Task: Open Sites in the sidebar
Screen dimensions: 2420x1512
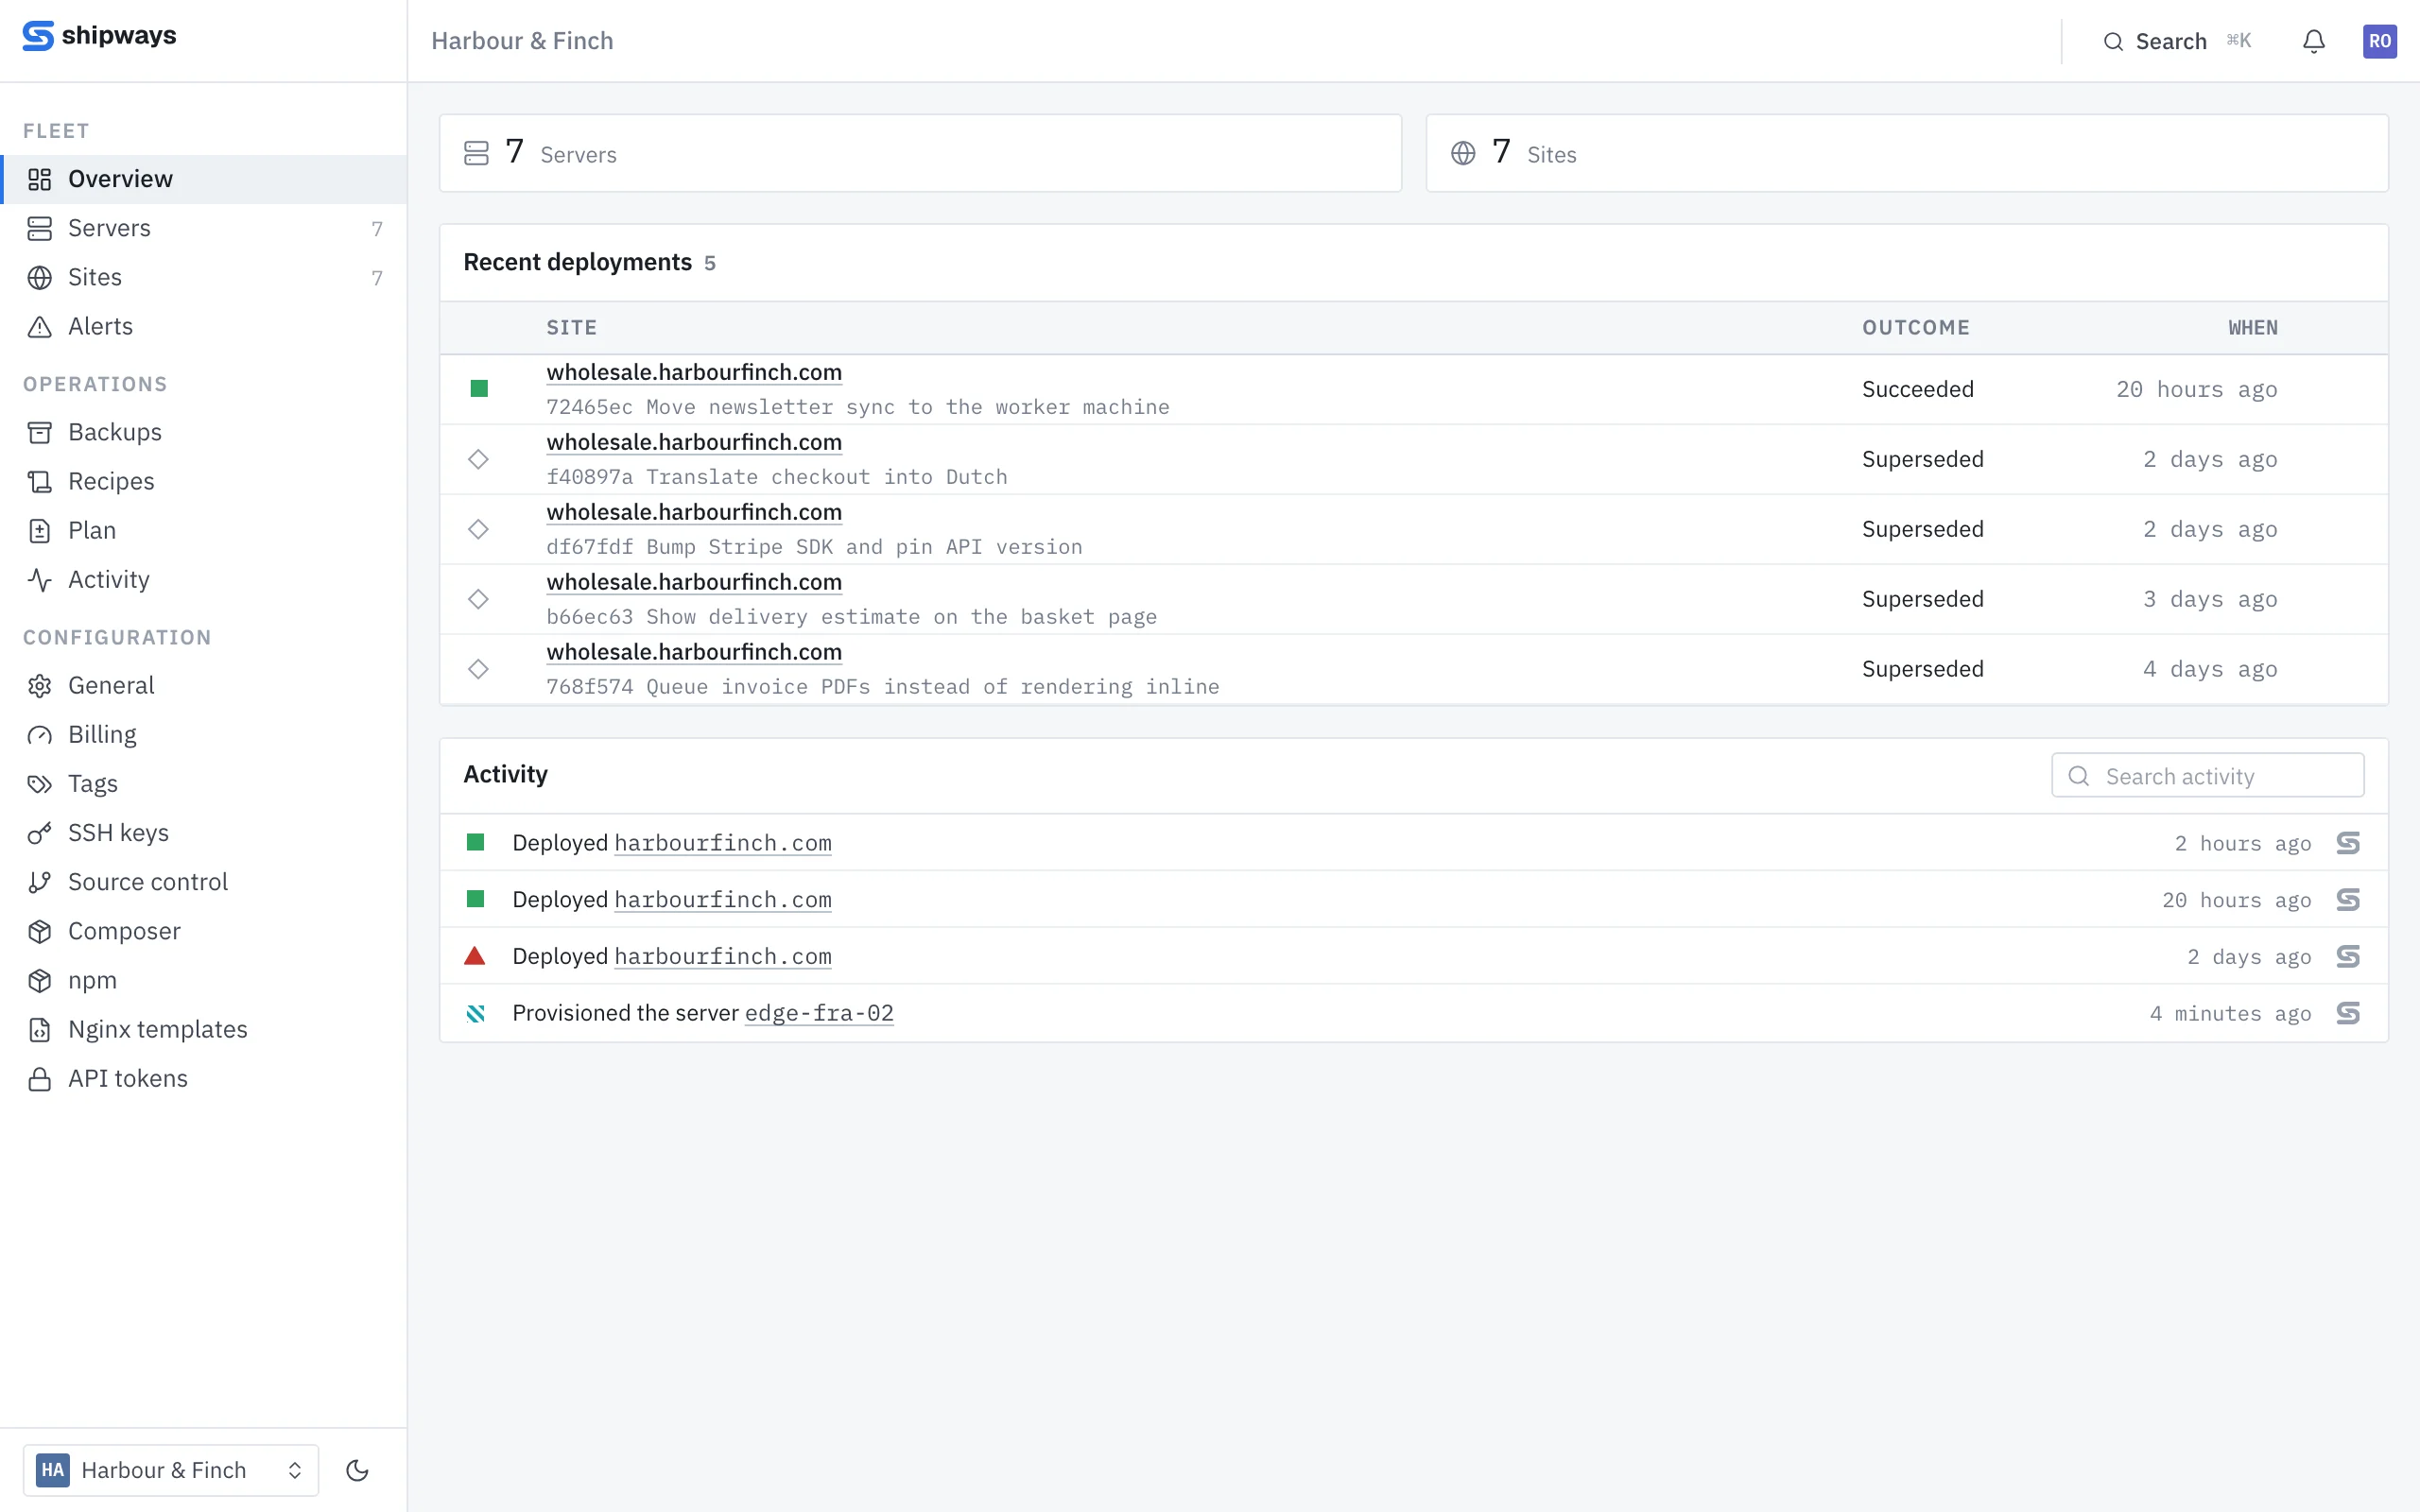Action: pos(203,277)
